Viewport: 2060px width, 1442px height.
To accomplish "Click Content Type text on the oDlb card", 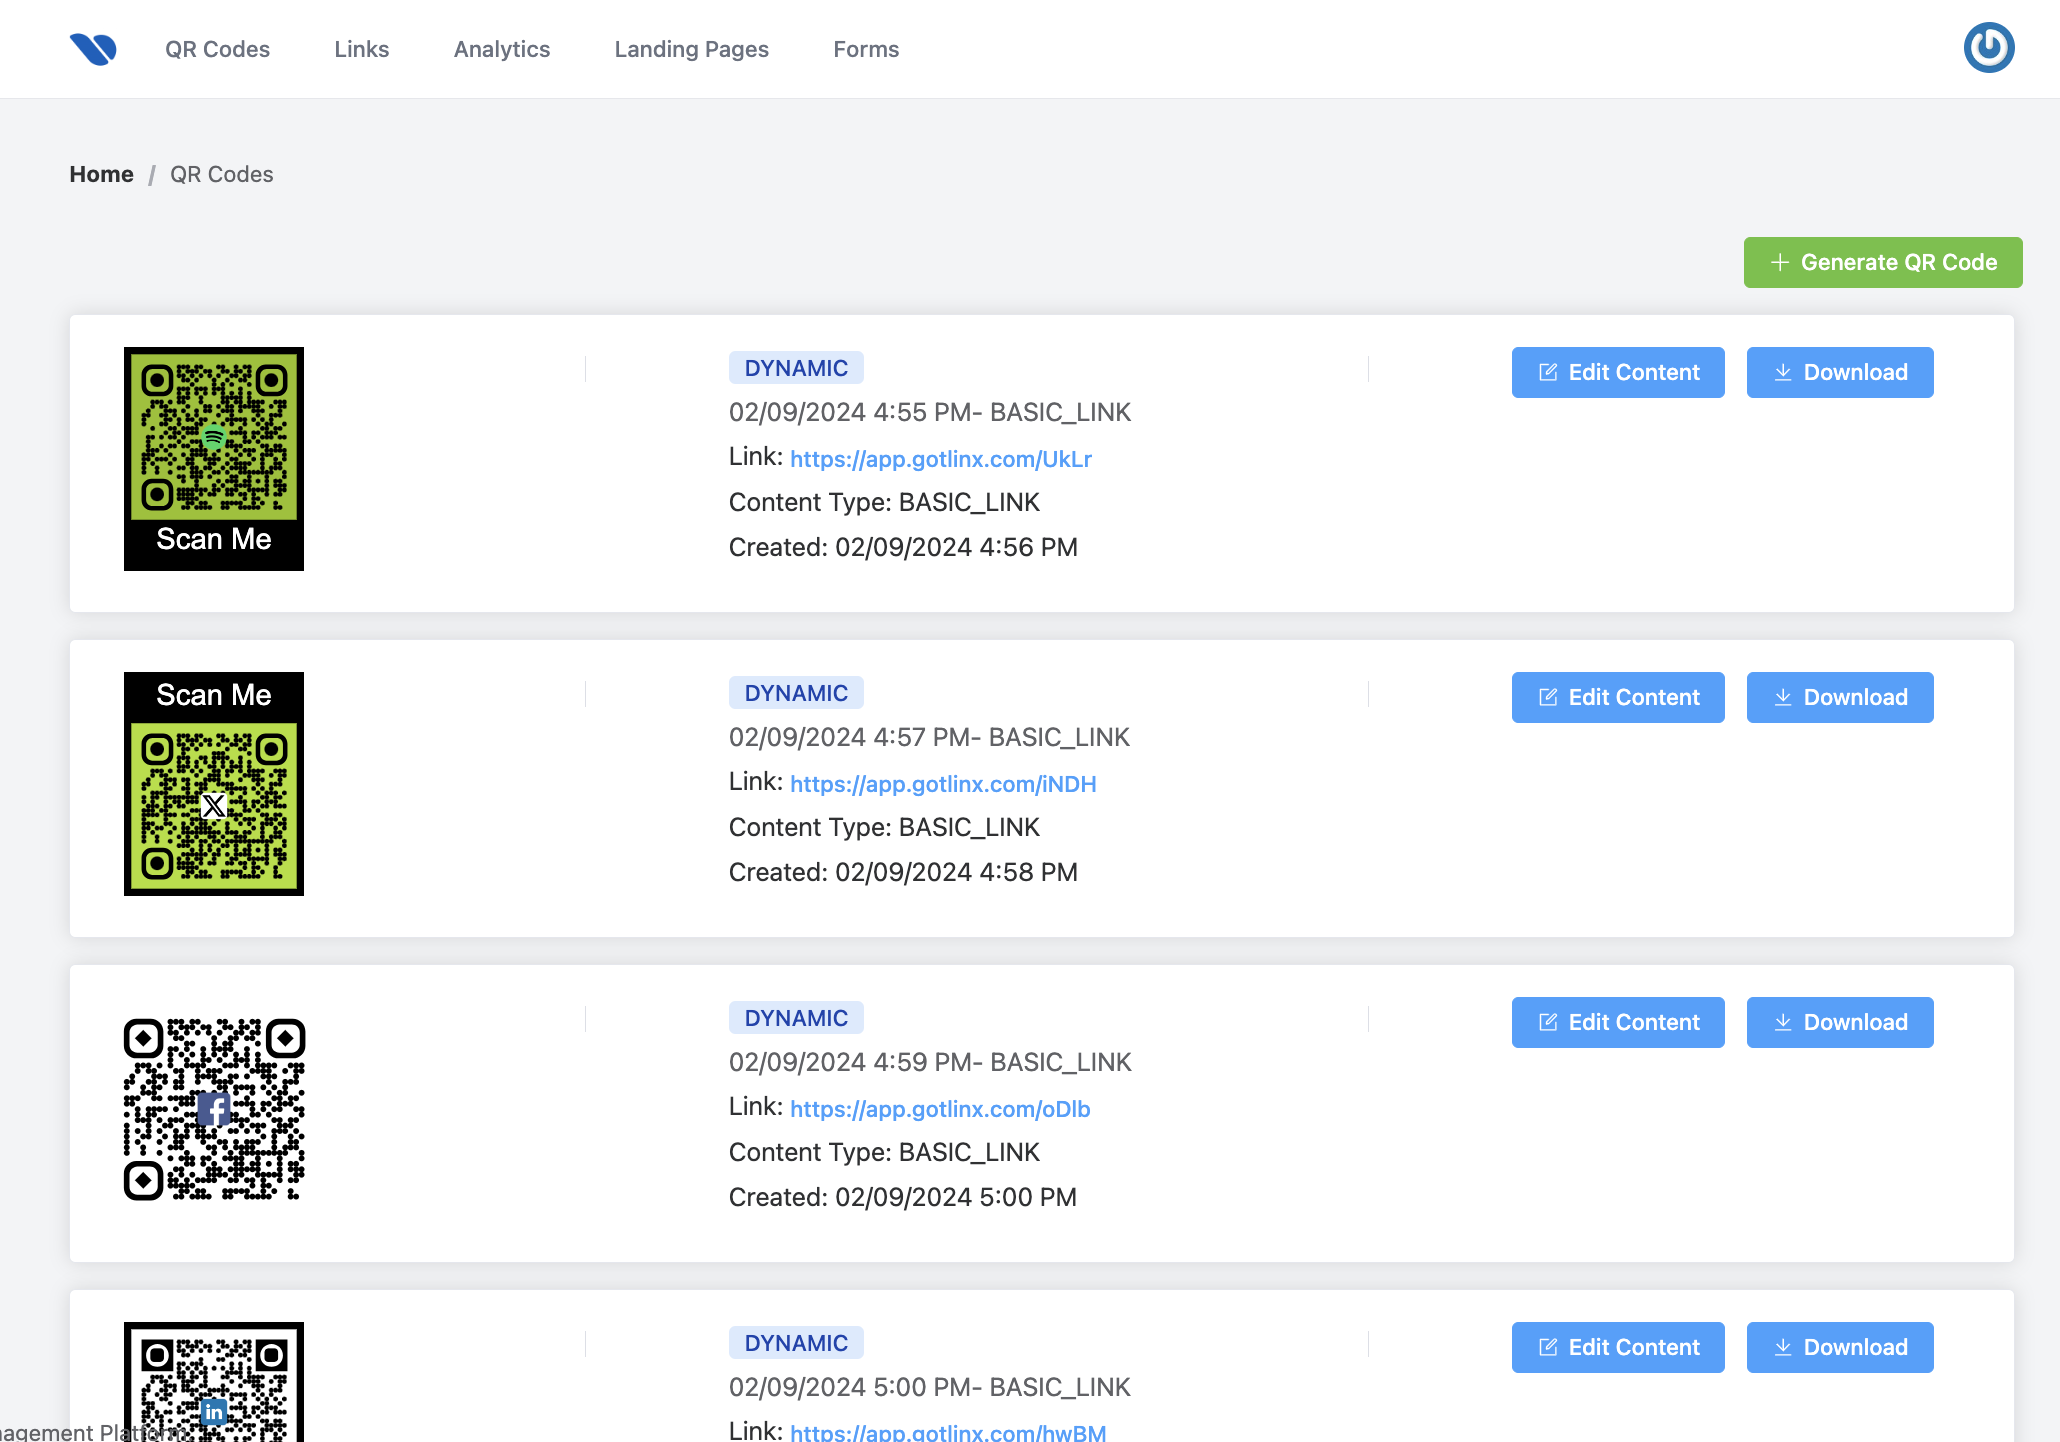I will click(884, 1152).
